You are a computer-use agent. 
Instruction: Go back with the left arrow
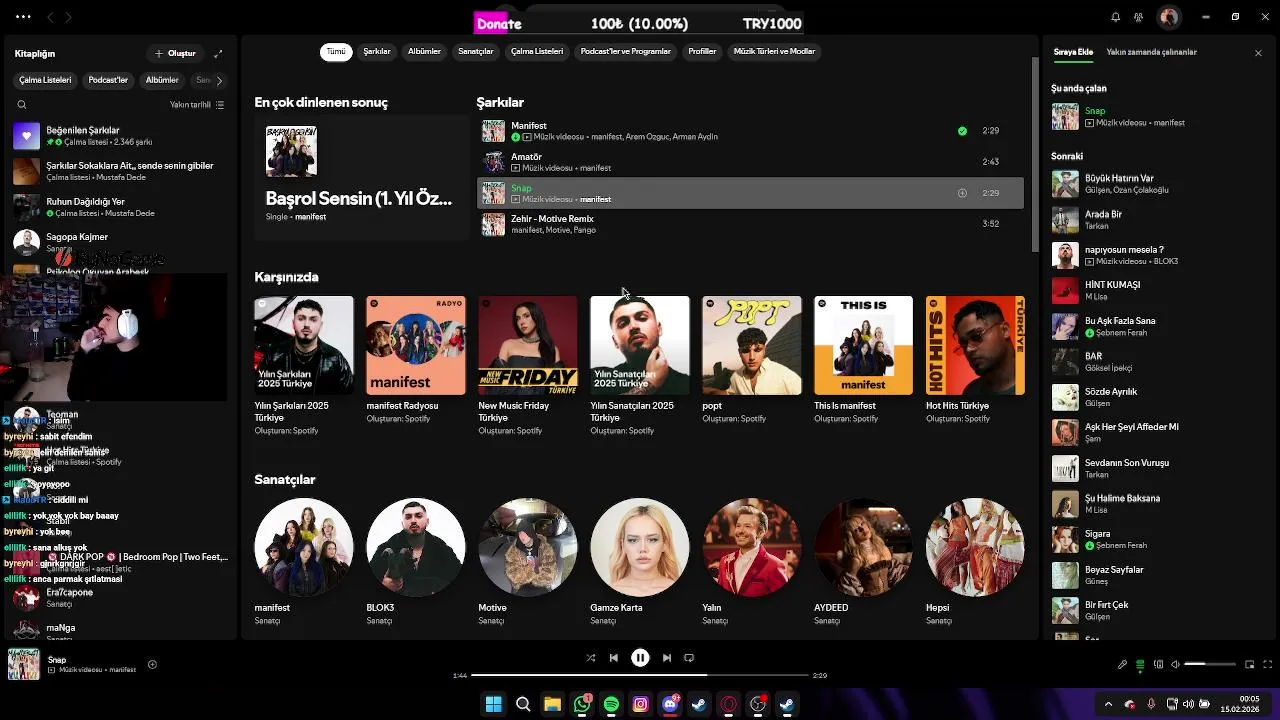52,17
